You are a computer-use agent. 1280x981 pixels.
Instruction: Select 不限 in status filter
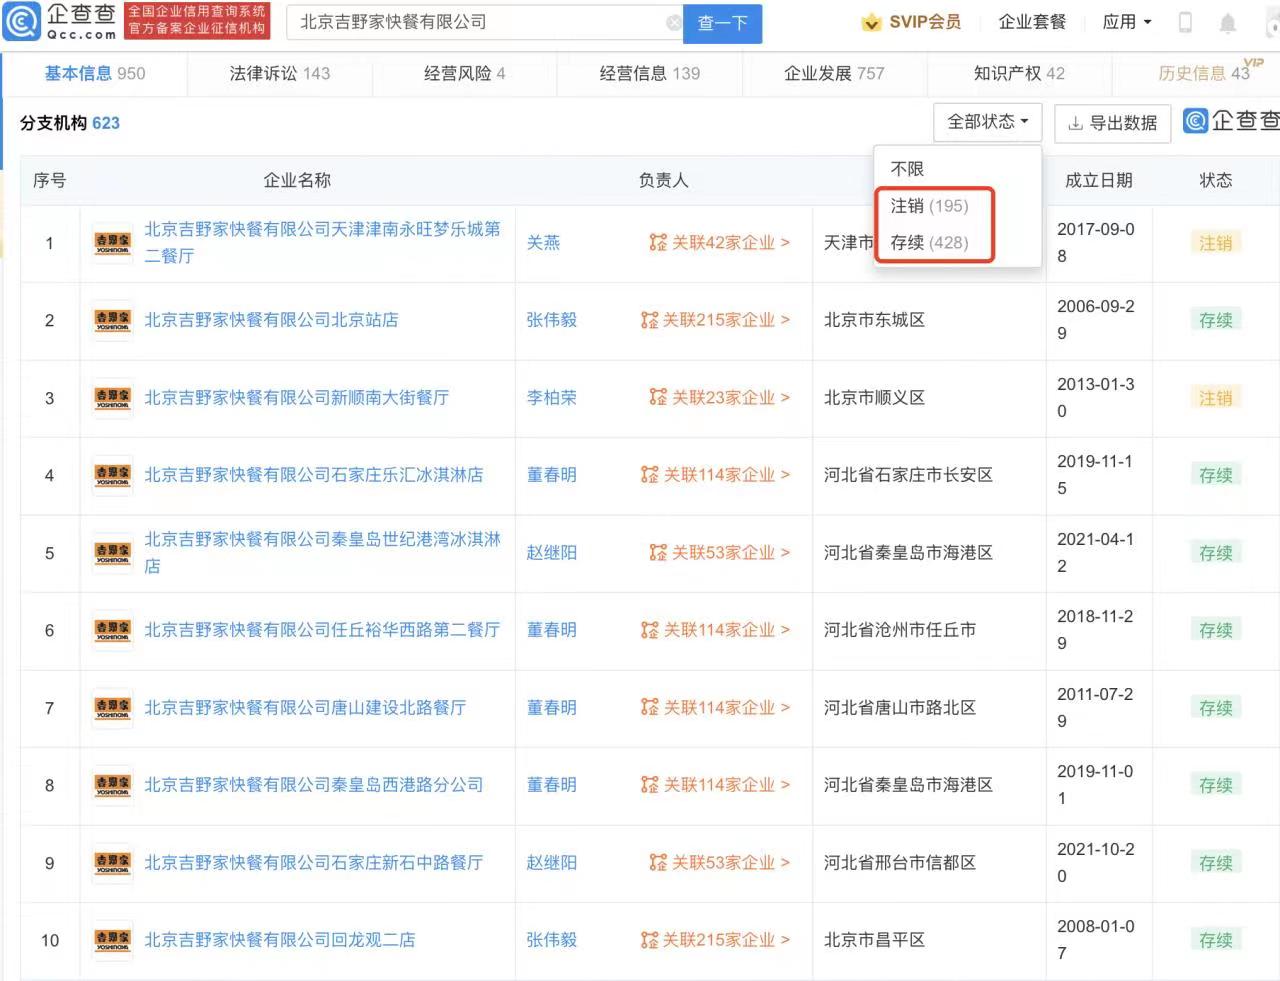coord(907,169)
